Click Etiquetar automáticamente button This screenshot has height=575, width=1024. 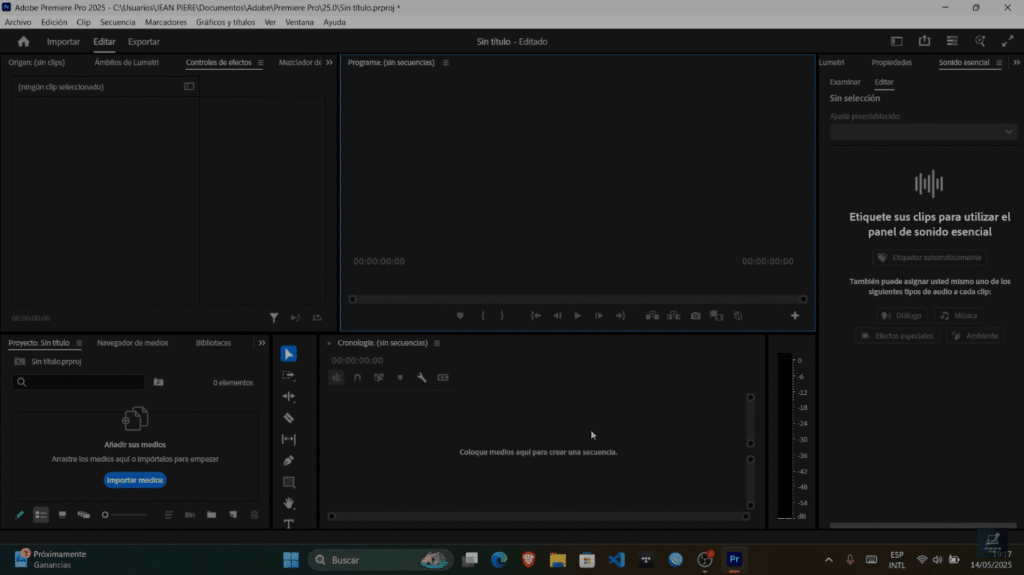click(x=929, y=257)
